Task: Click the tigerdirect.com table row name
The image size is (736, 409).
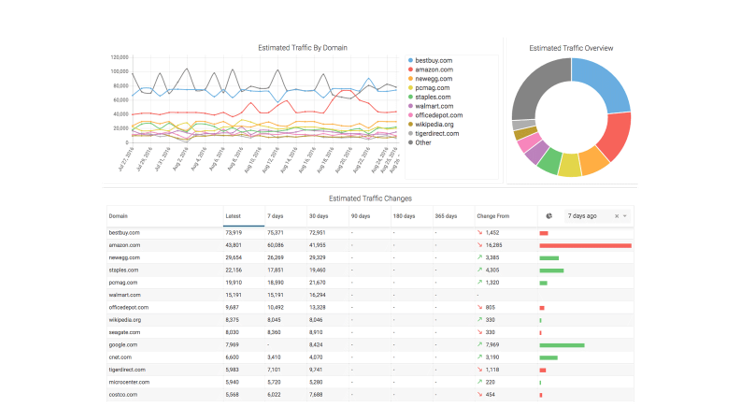Action: (x=127, y=370)
